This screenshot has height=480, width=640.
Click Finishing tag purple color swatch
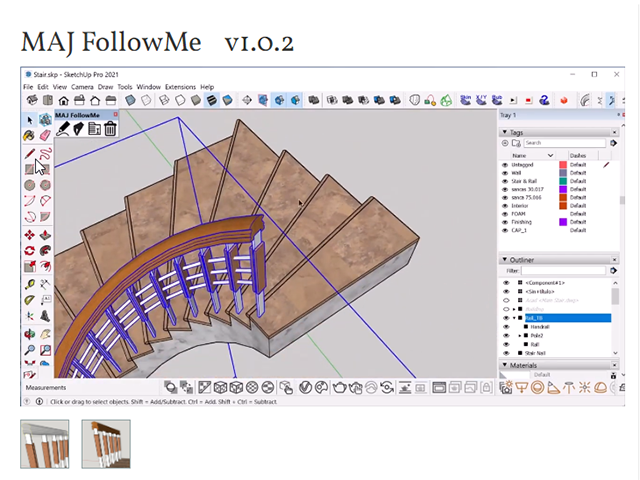563,222
